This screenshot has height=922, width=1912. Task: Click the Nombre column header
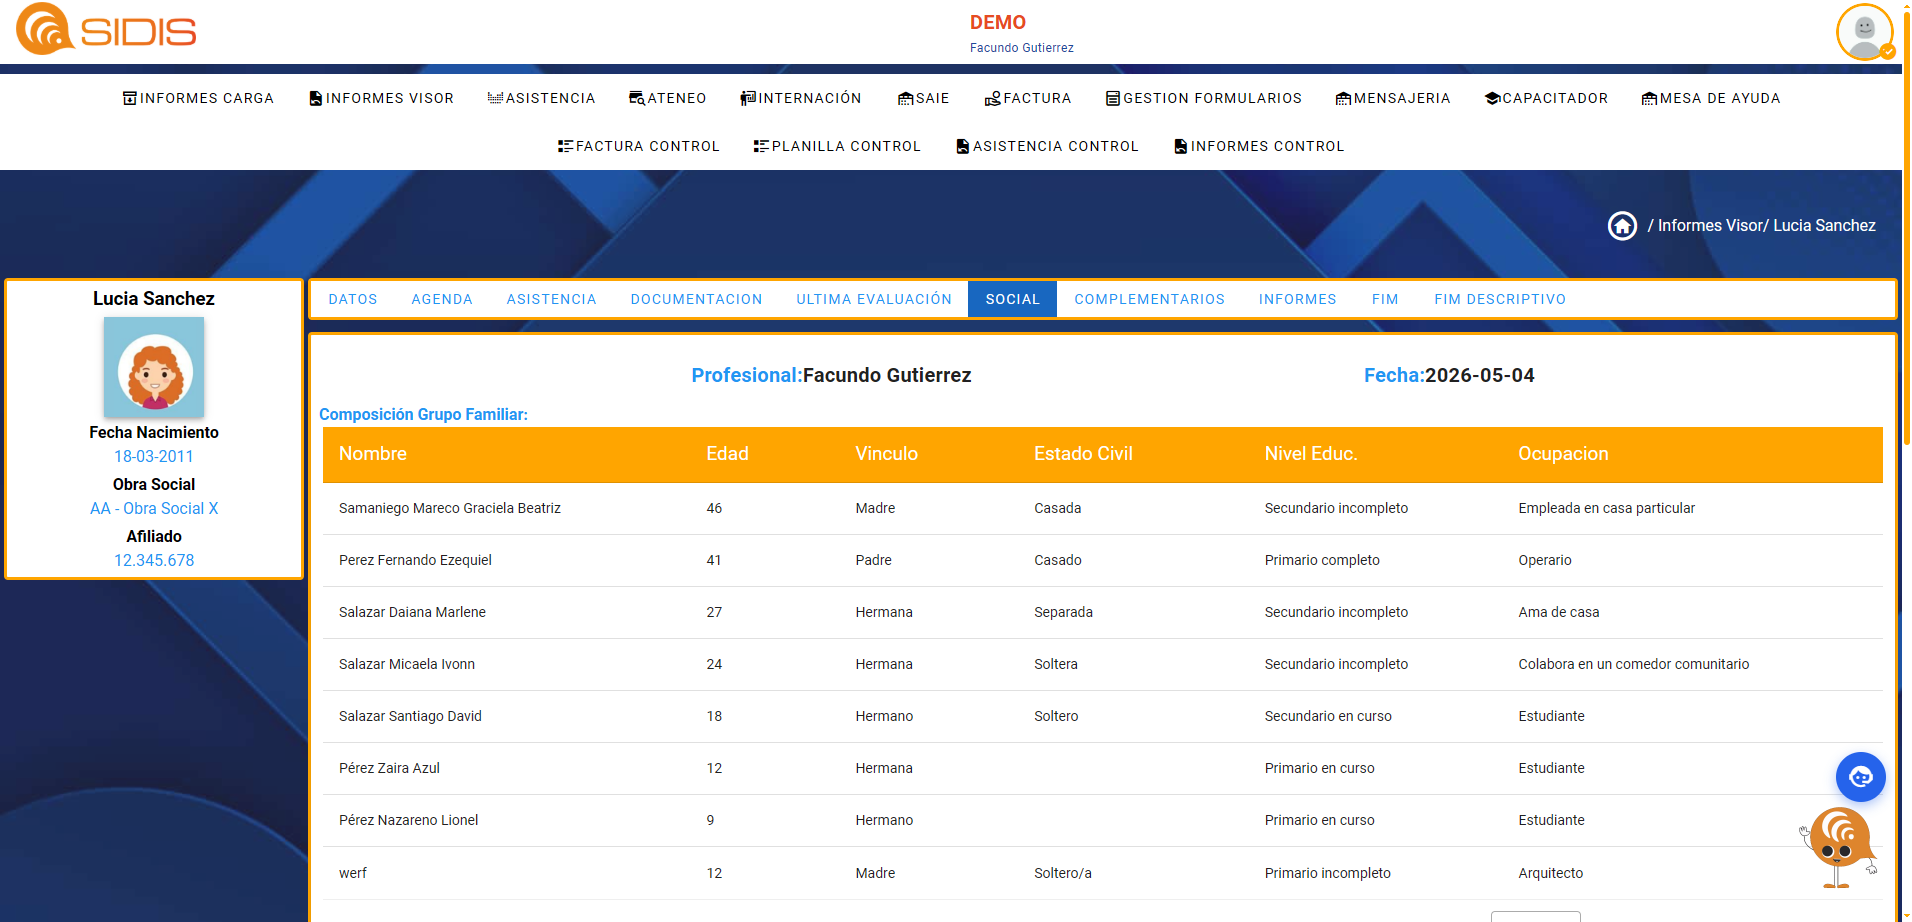(x=373, y=454)
